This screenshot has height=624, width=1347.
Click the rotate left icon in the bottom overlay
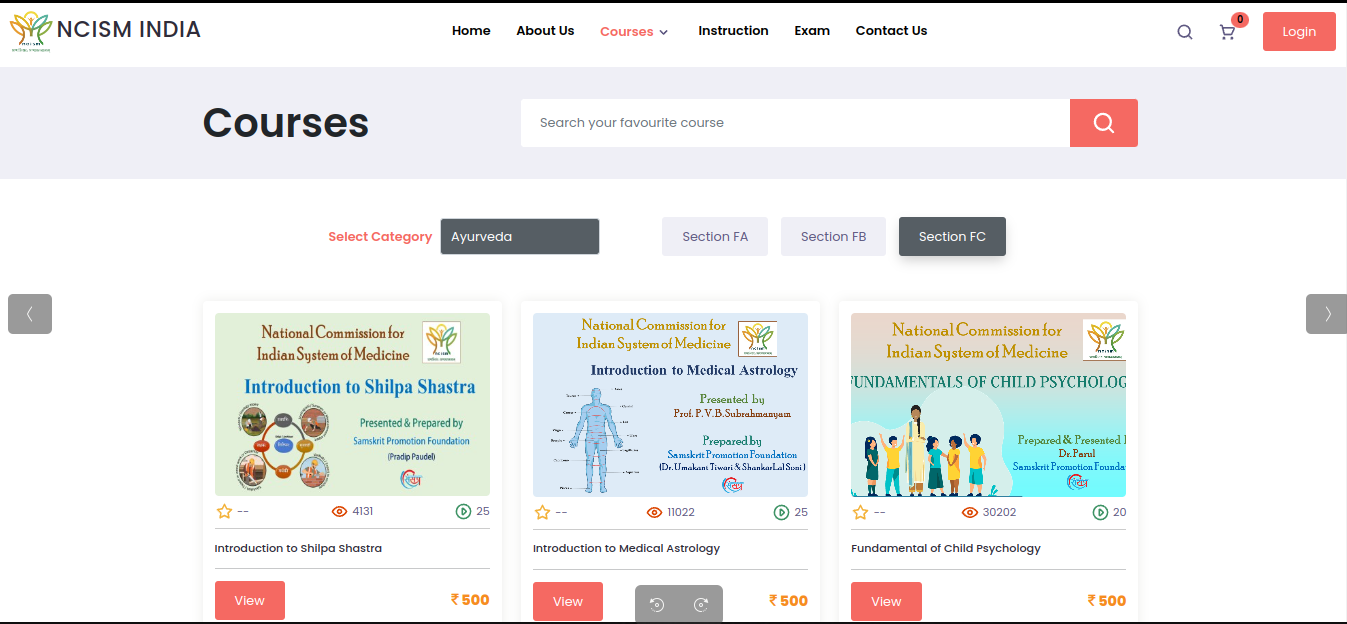click(x=657, y=604)
